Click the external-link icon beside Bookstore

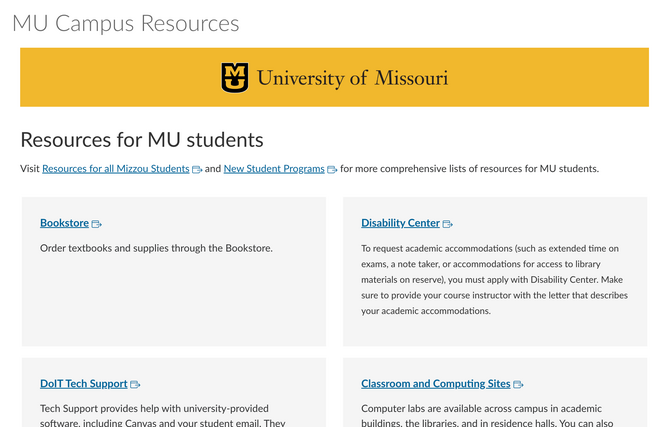tap(97, 224)
